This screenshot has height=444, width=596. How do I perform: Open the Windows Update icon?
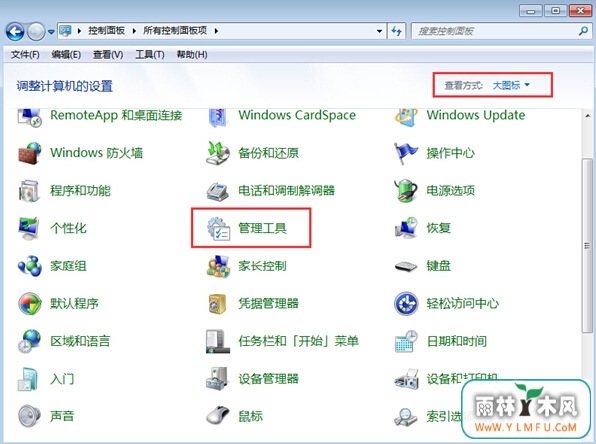coord(406,117)
